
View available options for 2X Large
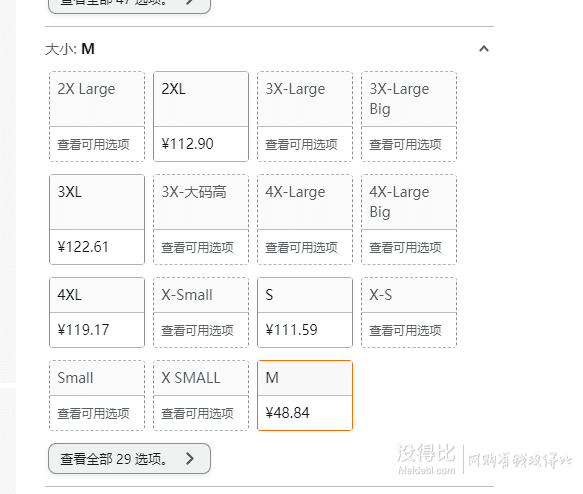click(x=97, y=116)
